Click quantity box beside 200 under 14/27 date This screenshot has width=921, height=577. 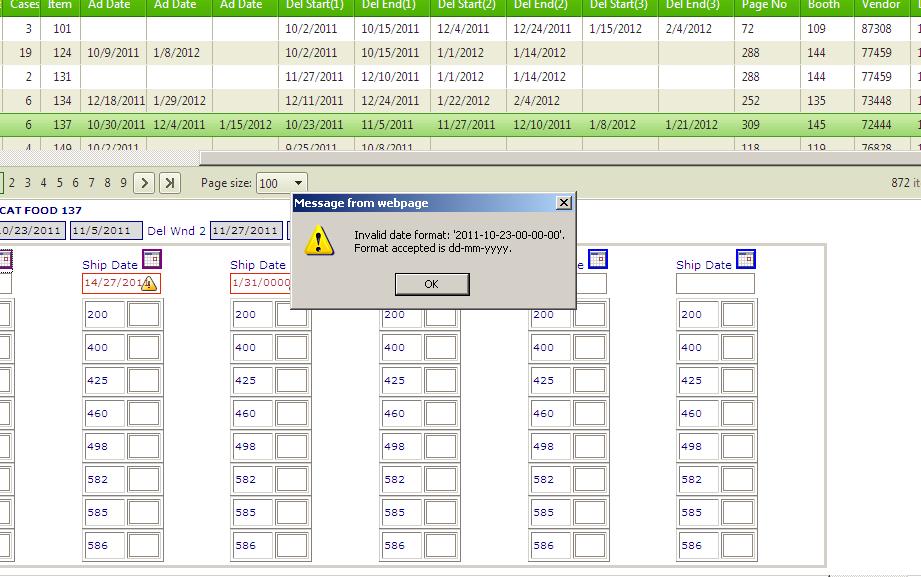pos(144,314)
